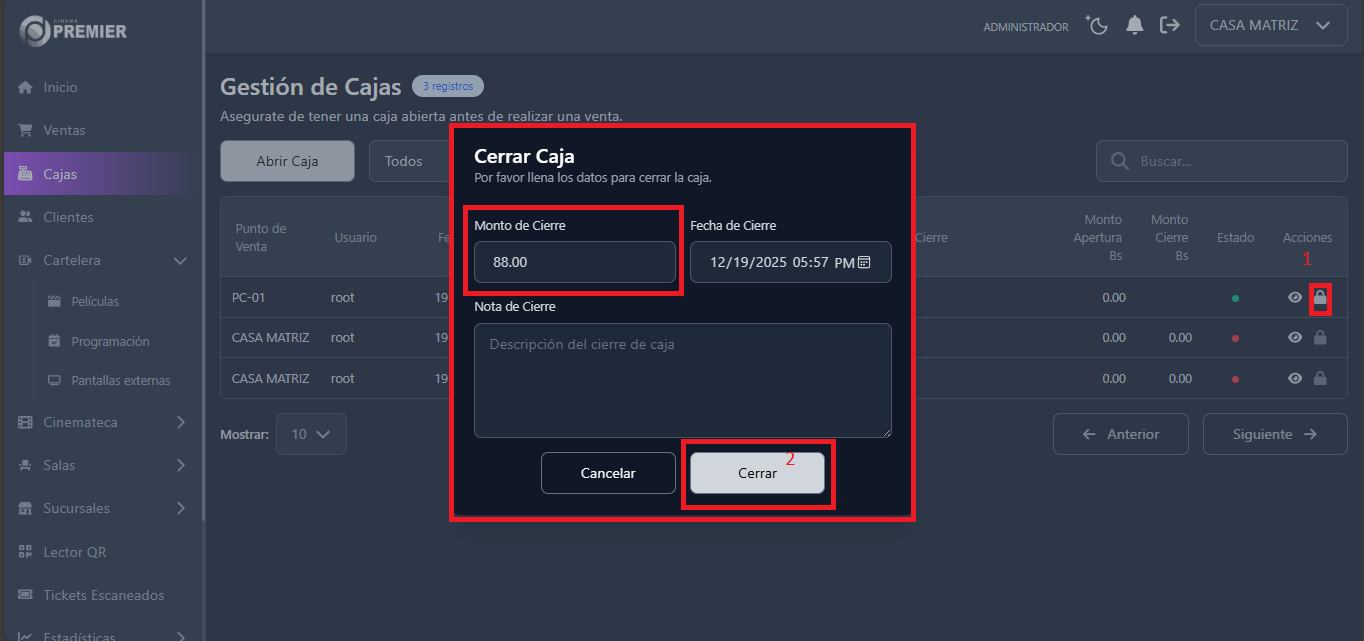Open Clientes page in sidebar
This screenshot has width=1364, height=641.
pos(68,217)
